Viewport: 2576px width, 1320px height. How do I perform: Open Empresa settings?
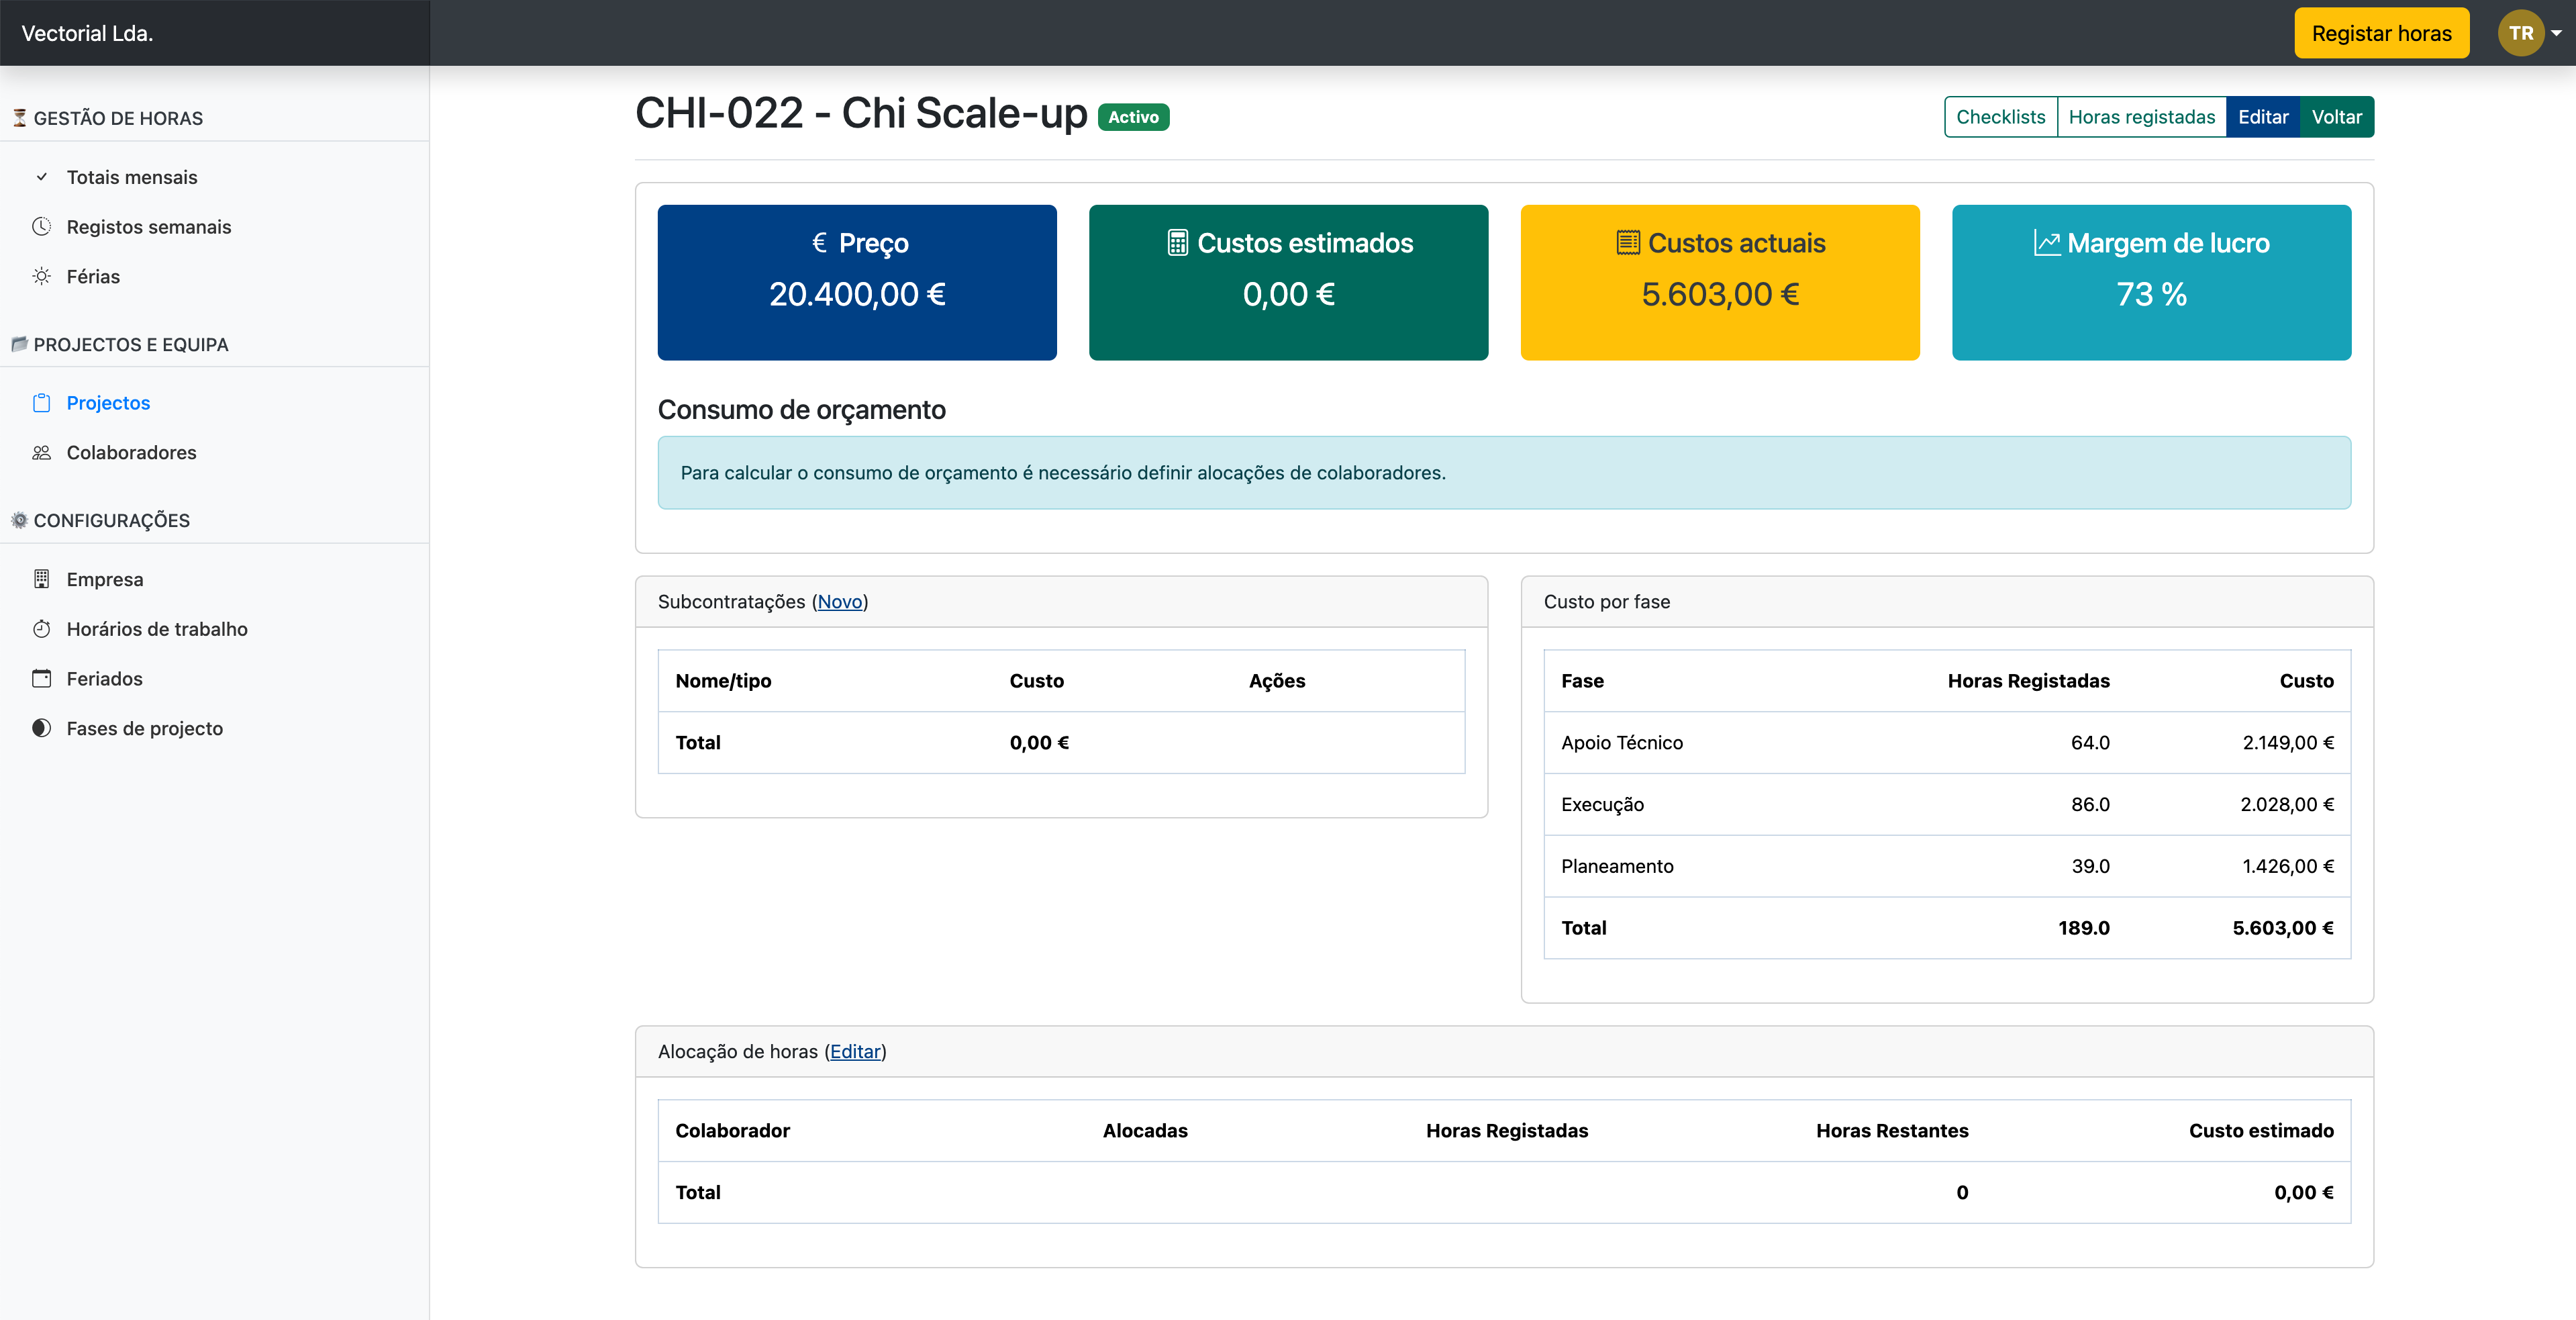click(105, 579)
